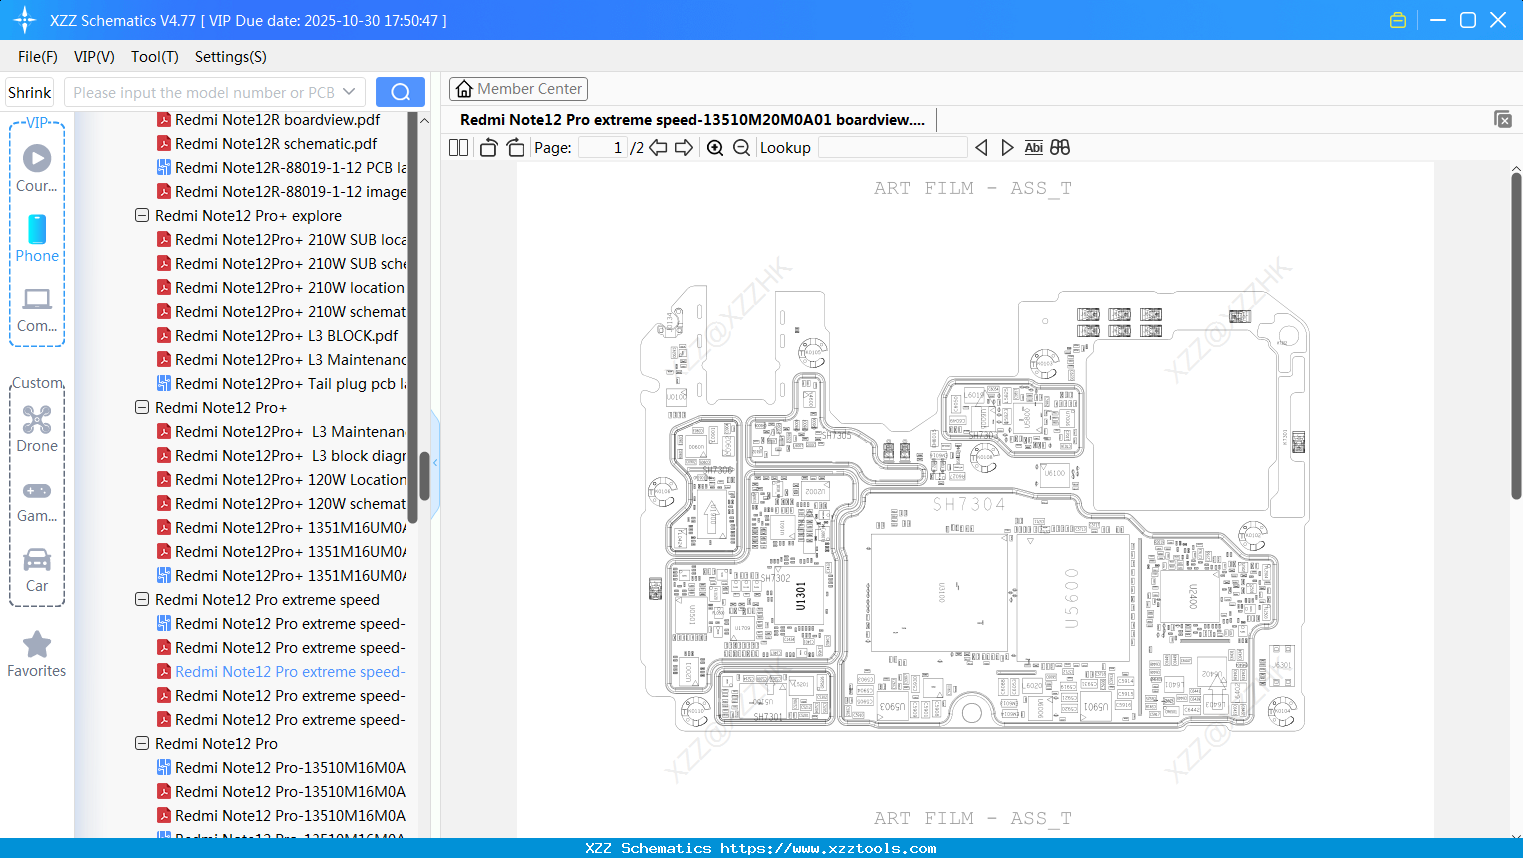Click the Member Center button

point(518,88)
